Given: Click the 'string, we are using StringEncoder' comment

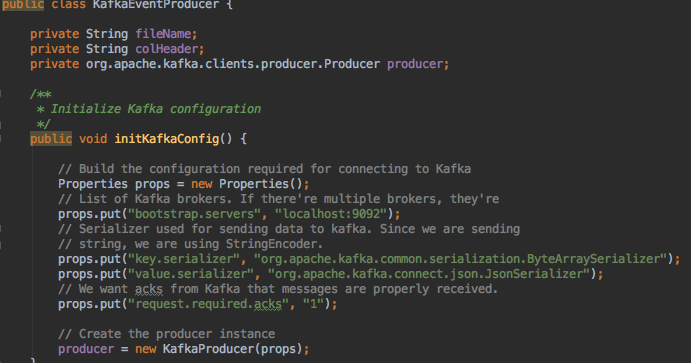Looking at the screenshot, I should [190, 244].
